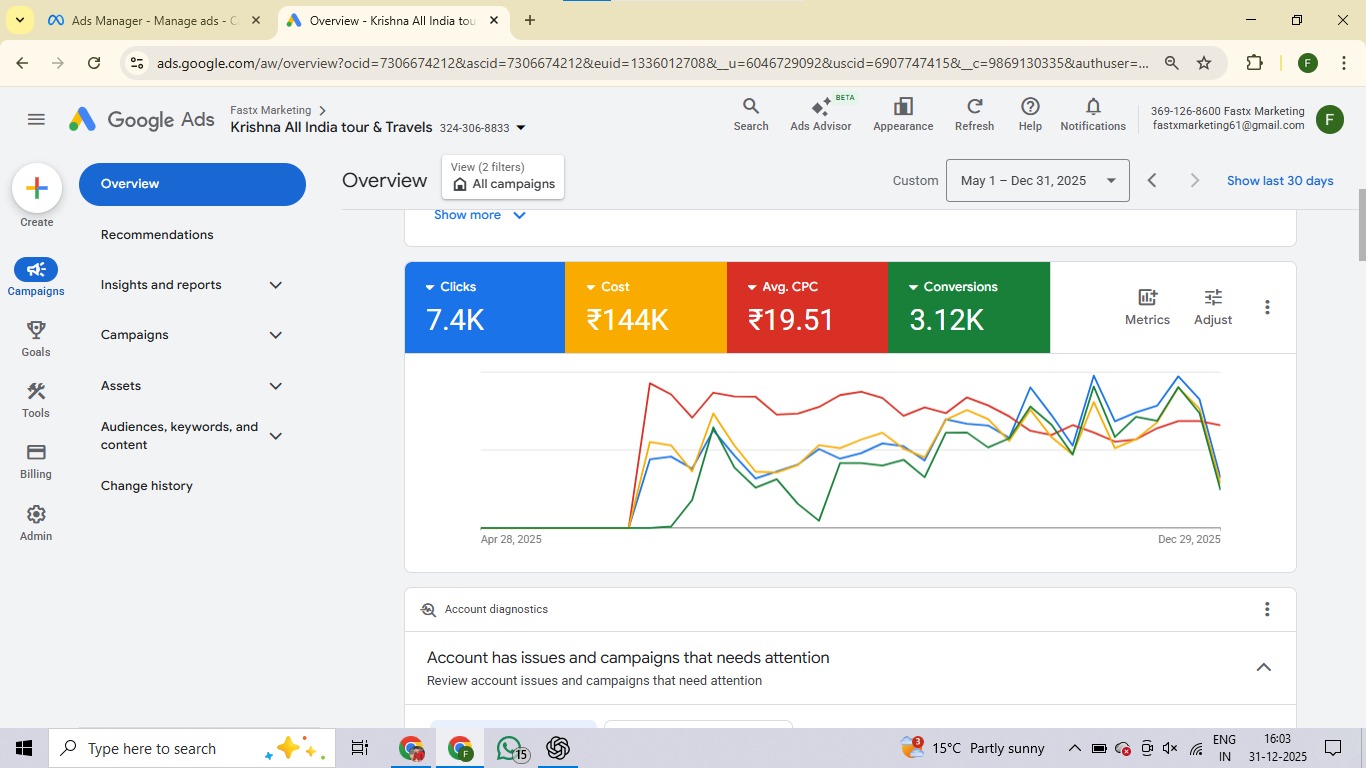
Task: Go to Billing in the sidebar
Action: (36, 461)
